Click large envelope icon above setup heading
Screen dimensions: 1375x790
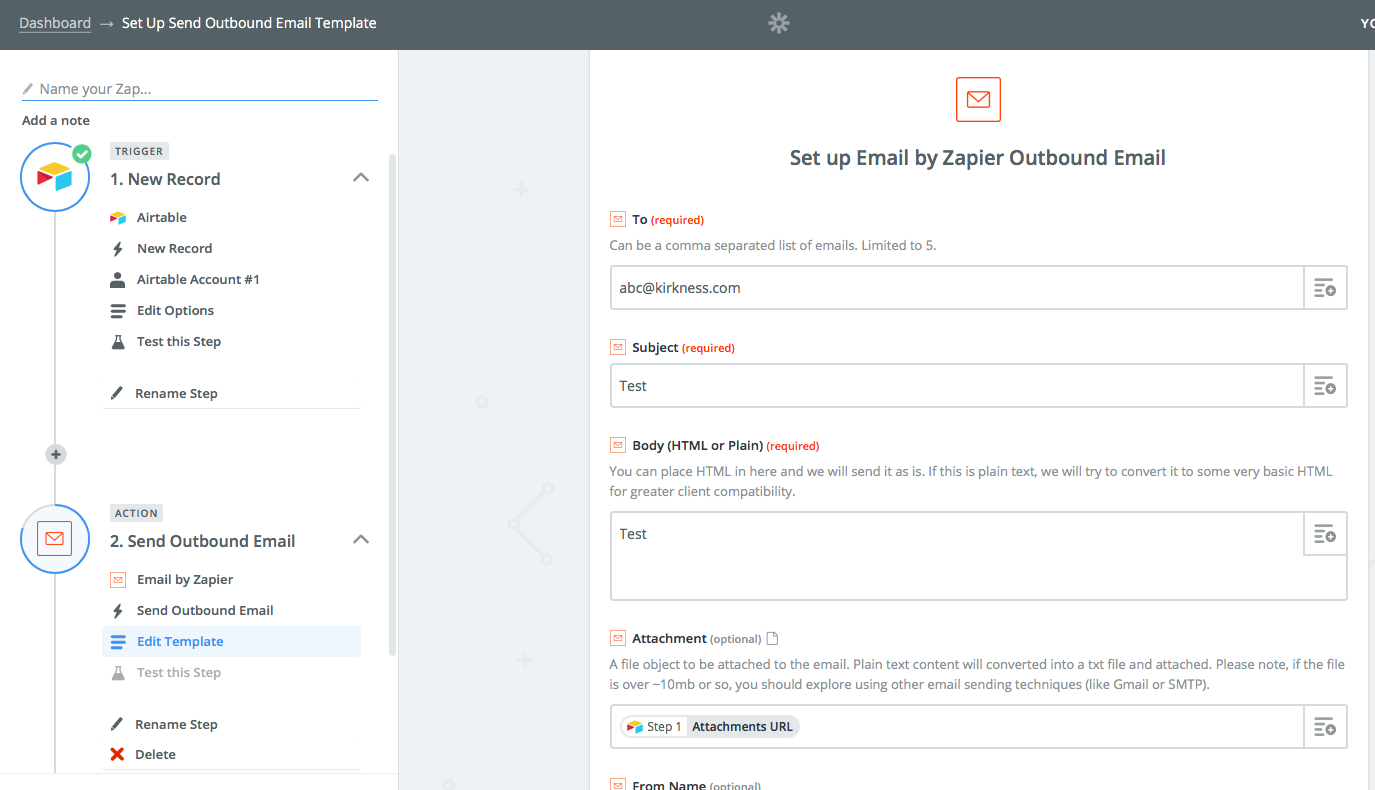point(978,99)
